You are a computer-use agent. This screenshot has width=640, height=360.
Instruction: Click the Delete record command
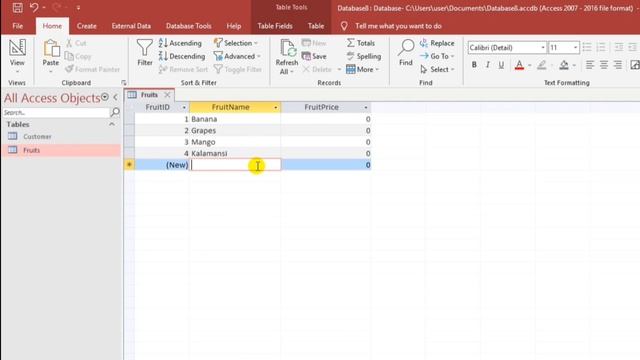pyautogui.click(x=318, y=69)
